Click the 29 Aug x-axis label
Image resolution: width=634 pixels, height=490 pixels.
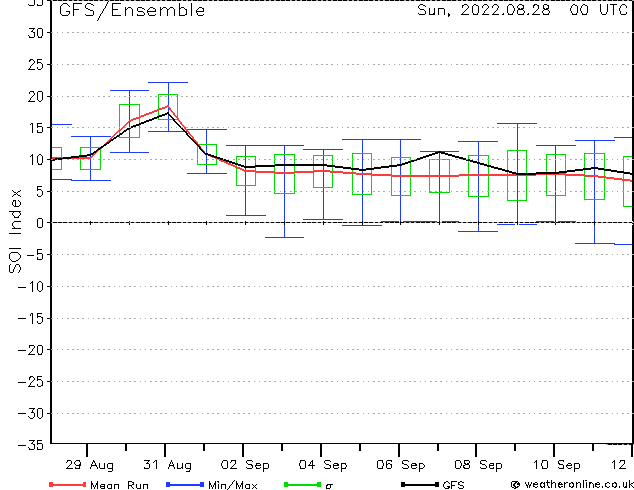tap(89, 465)
